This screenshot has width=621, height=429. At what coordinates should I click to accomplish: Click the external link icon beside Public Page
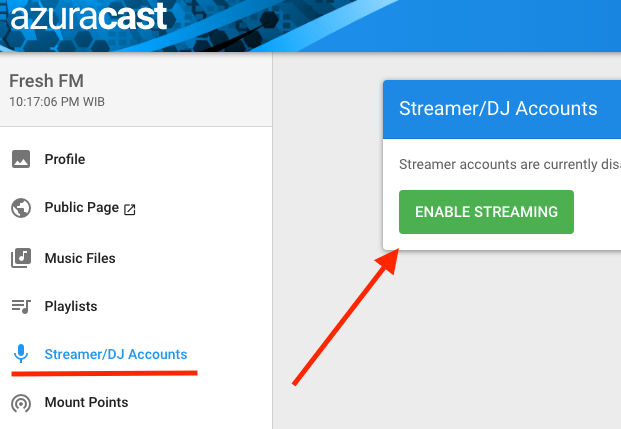point(130,210)
